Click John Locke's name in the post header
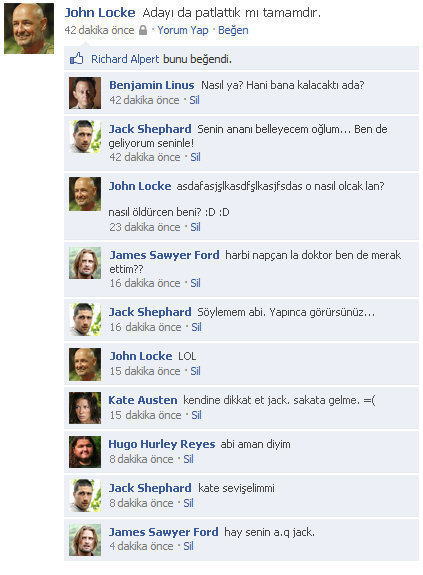 point(100,12)
